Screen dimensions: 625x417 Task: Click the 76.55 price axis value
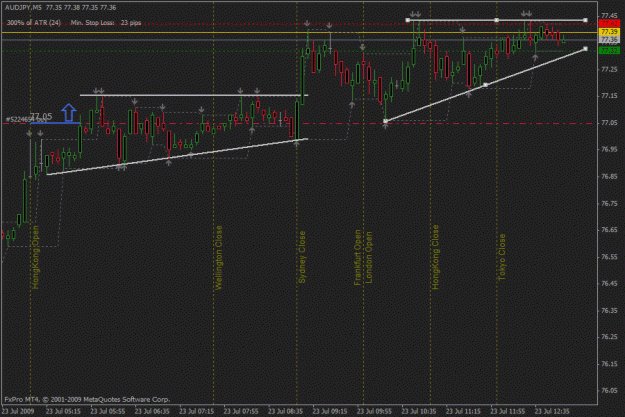point(609,257)
